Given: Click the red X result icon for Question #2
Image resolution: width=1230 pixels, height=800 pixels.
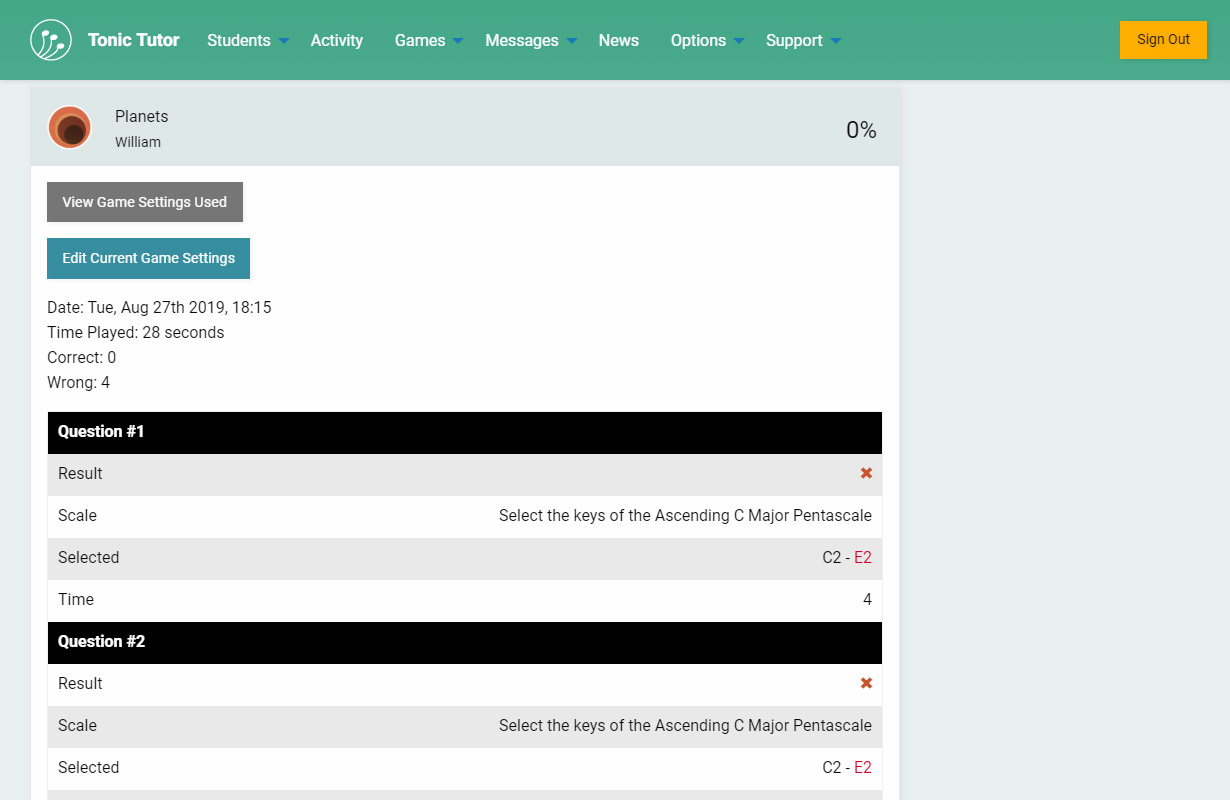Looking at the screenshot, I should click(866, 683).
